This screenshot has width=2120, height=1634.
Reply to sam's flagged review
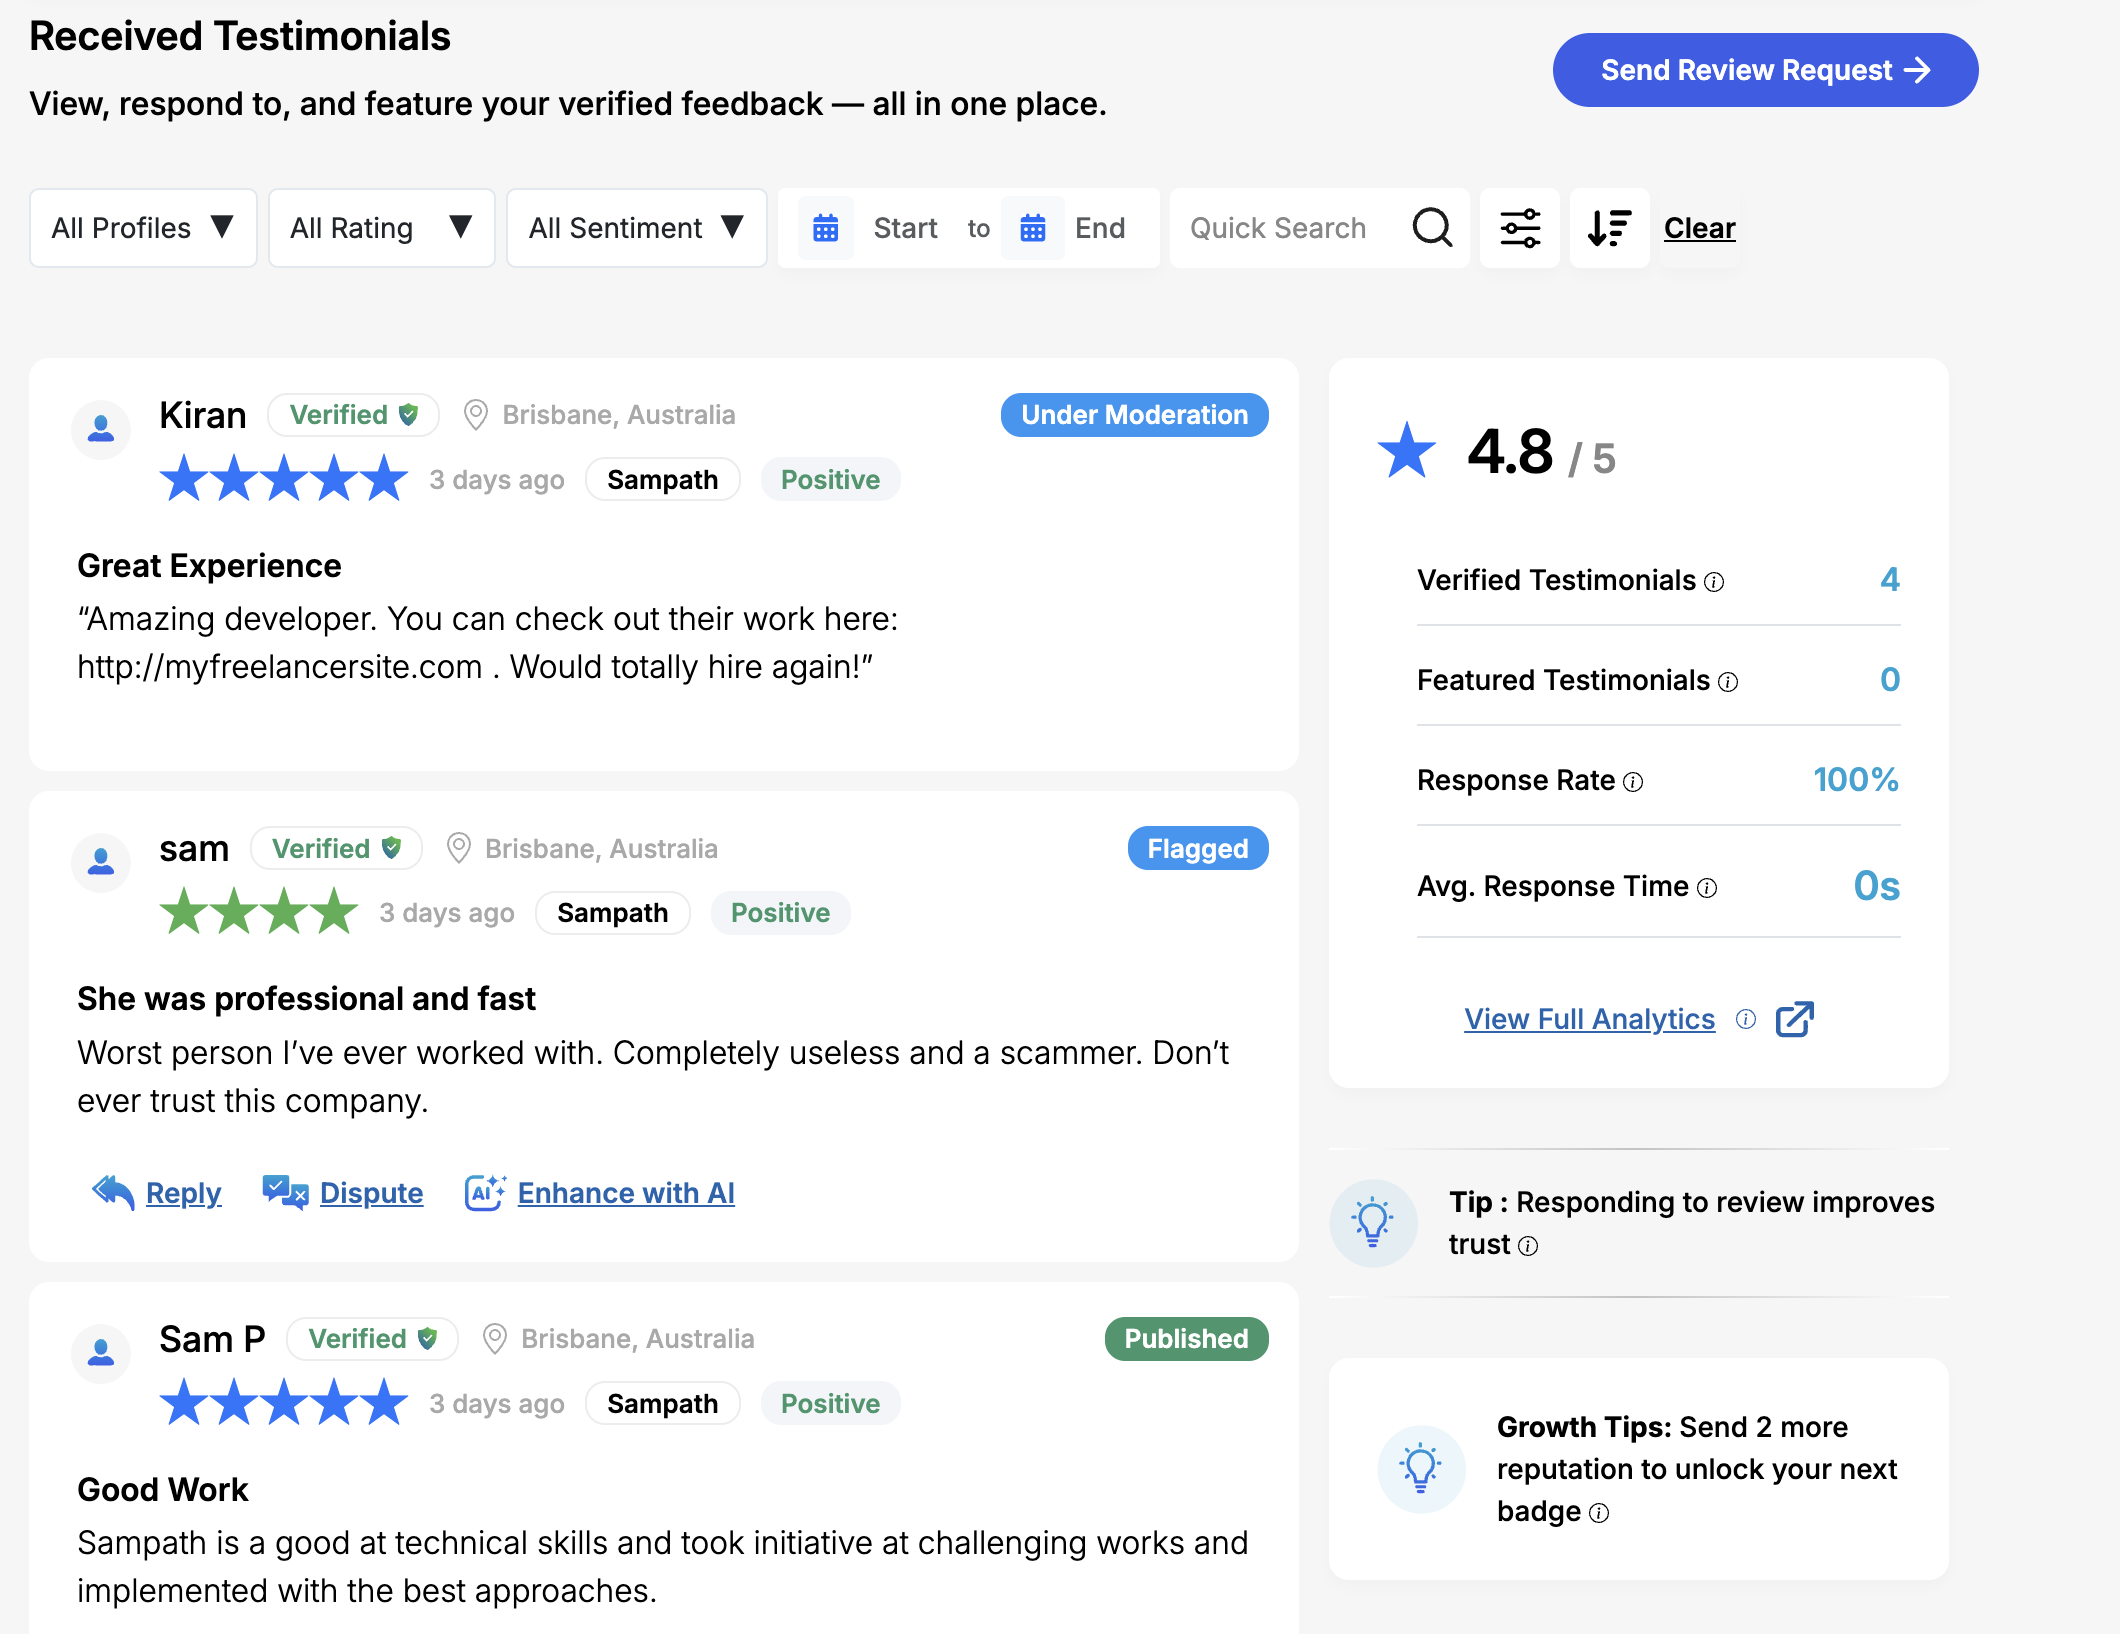click(x=182, y=1193)
